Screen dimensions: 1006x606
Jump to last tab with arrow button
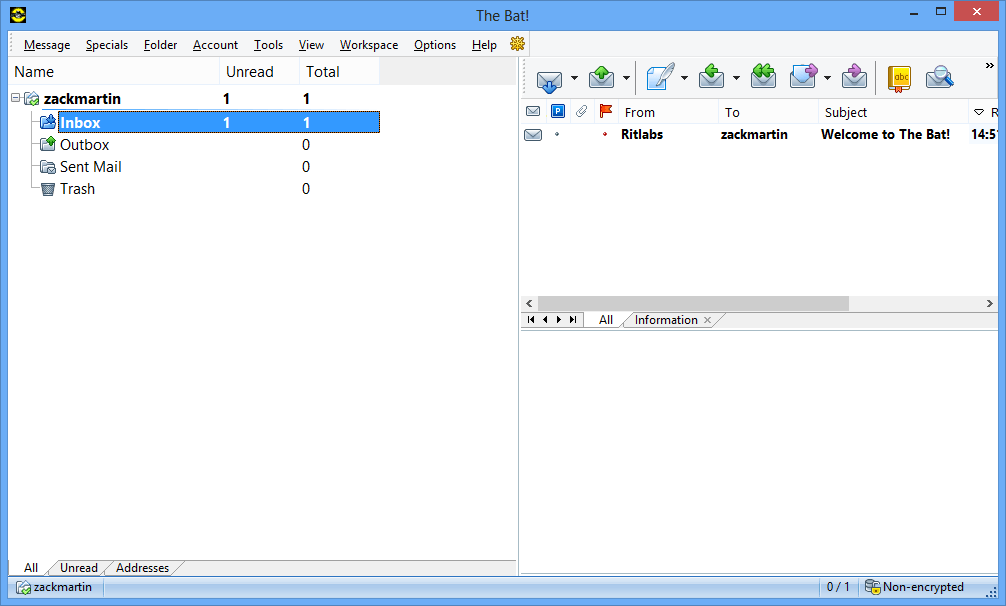[573, 319]
